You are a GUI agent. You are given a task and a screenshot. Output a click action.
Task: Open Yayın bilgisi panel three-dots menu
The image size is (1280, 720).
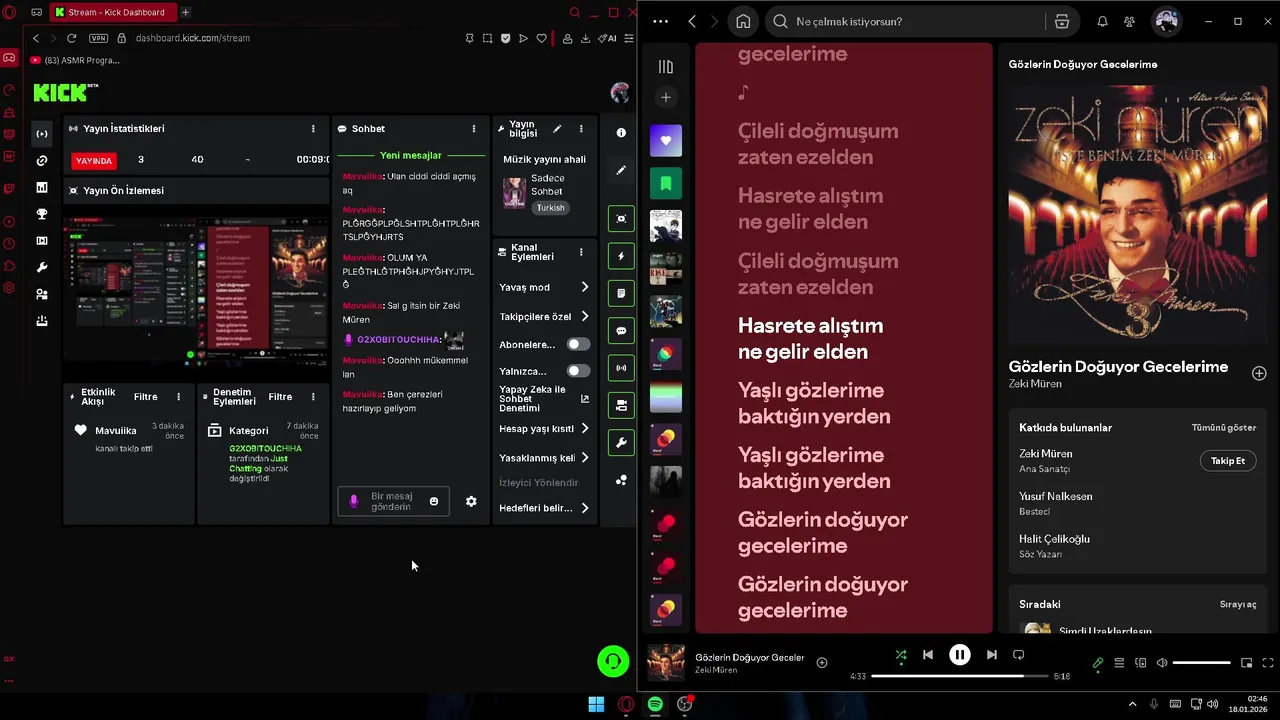pyautogui.click(x=581, y=129)
